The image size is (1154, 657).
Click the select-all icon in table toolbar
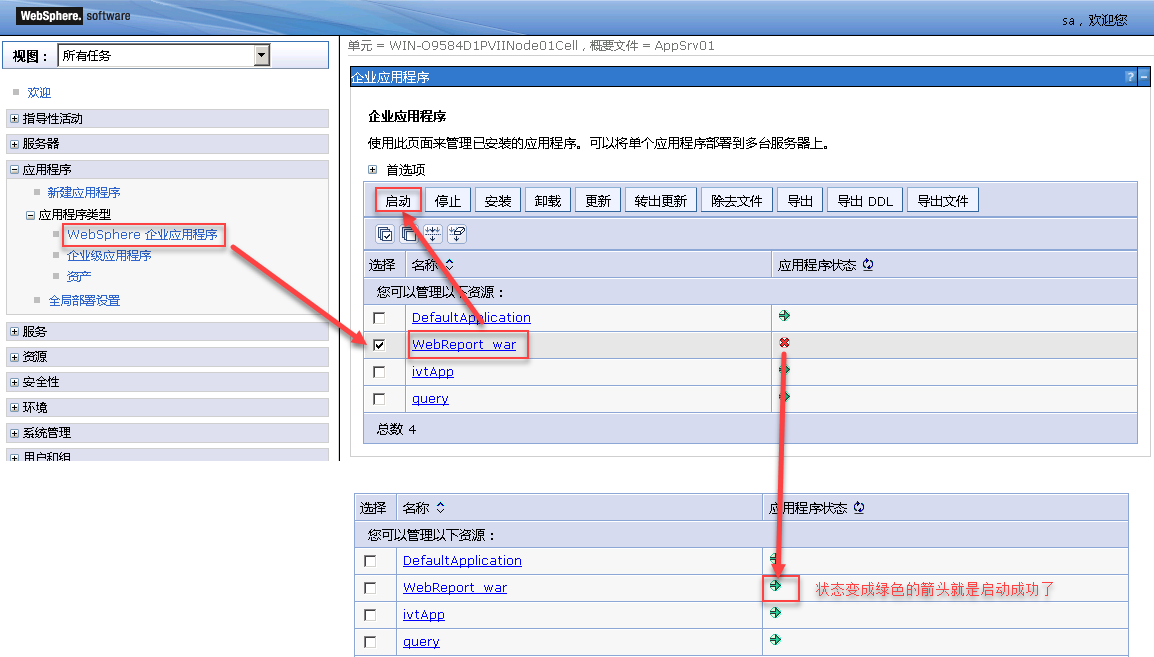coord(385,234)
